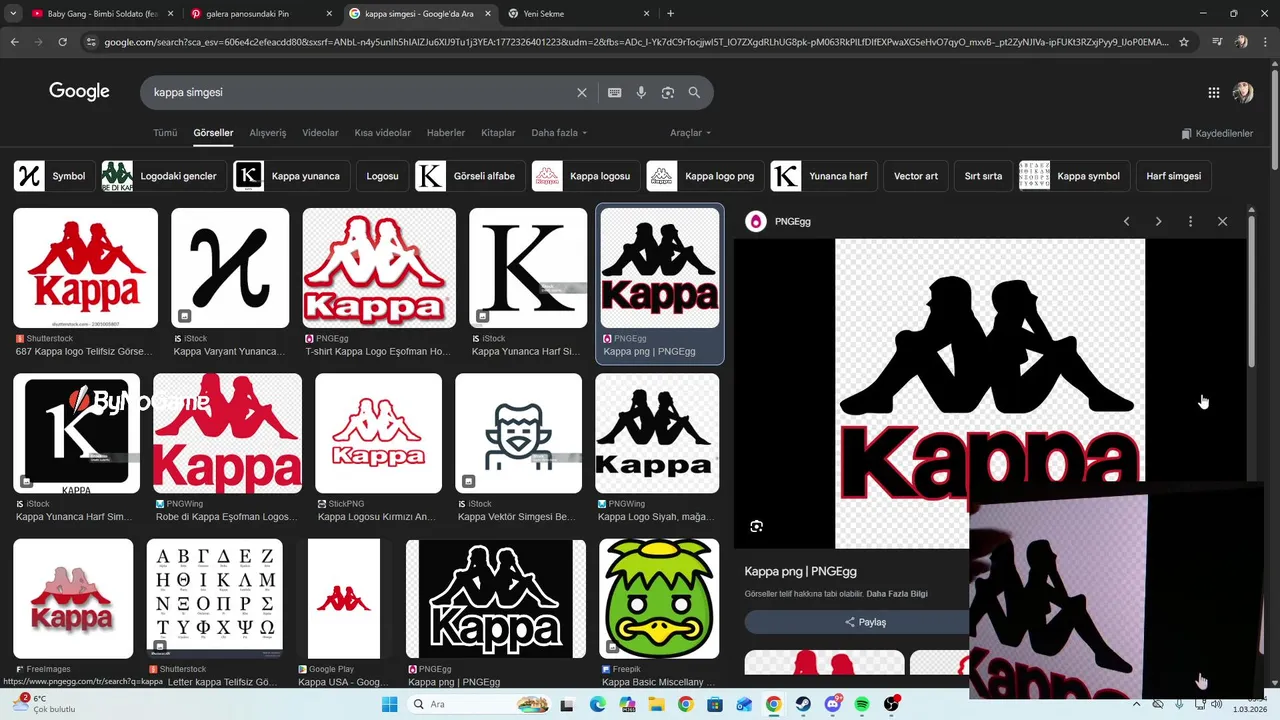Open the Google account profile picture
Screen dimensions: 1280x720
click(1243, 92)
